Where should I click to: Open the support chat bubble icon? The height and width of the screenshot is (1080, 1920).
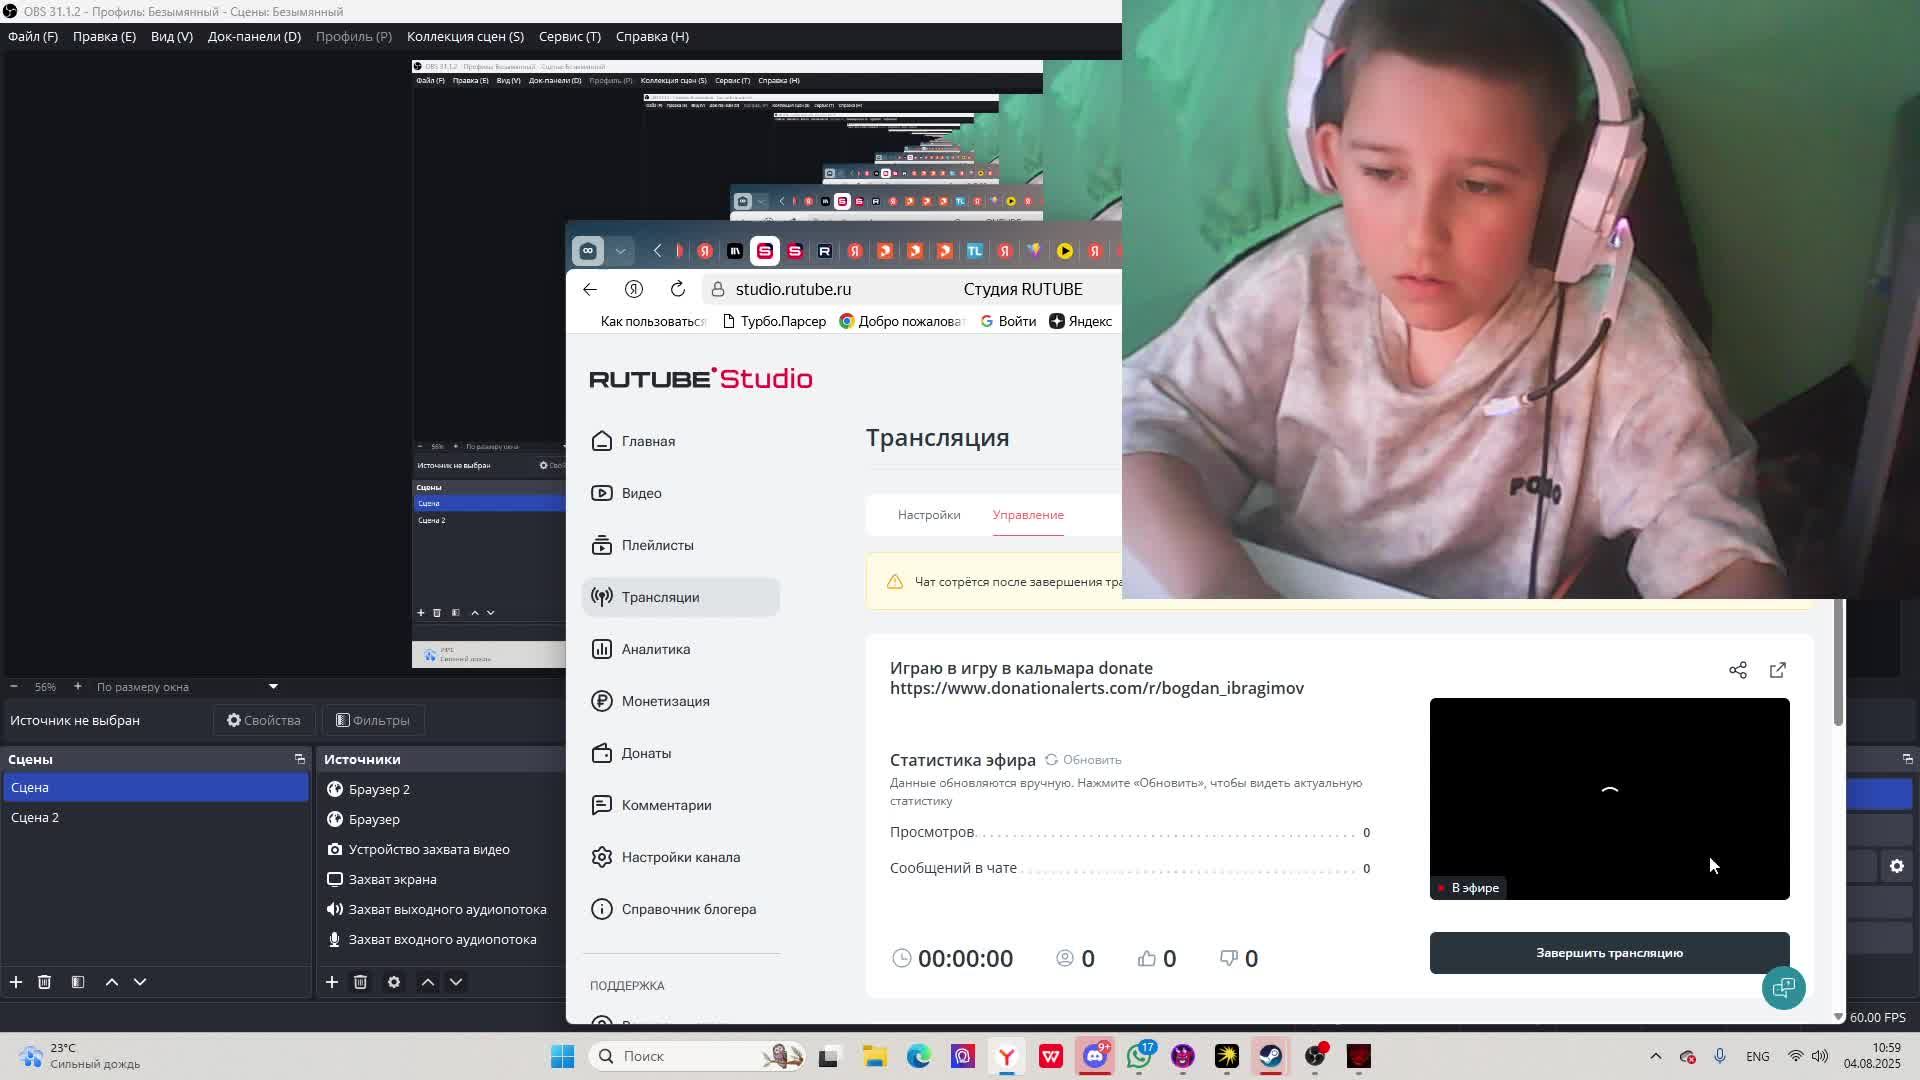(1783, 988)
